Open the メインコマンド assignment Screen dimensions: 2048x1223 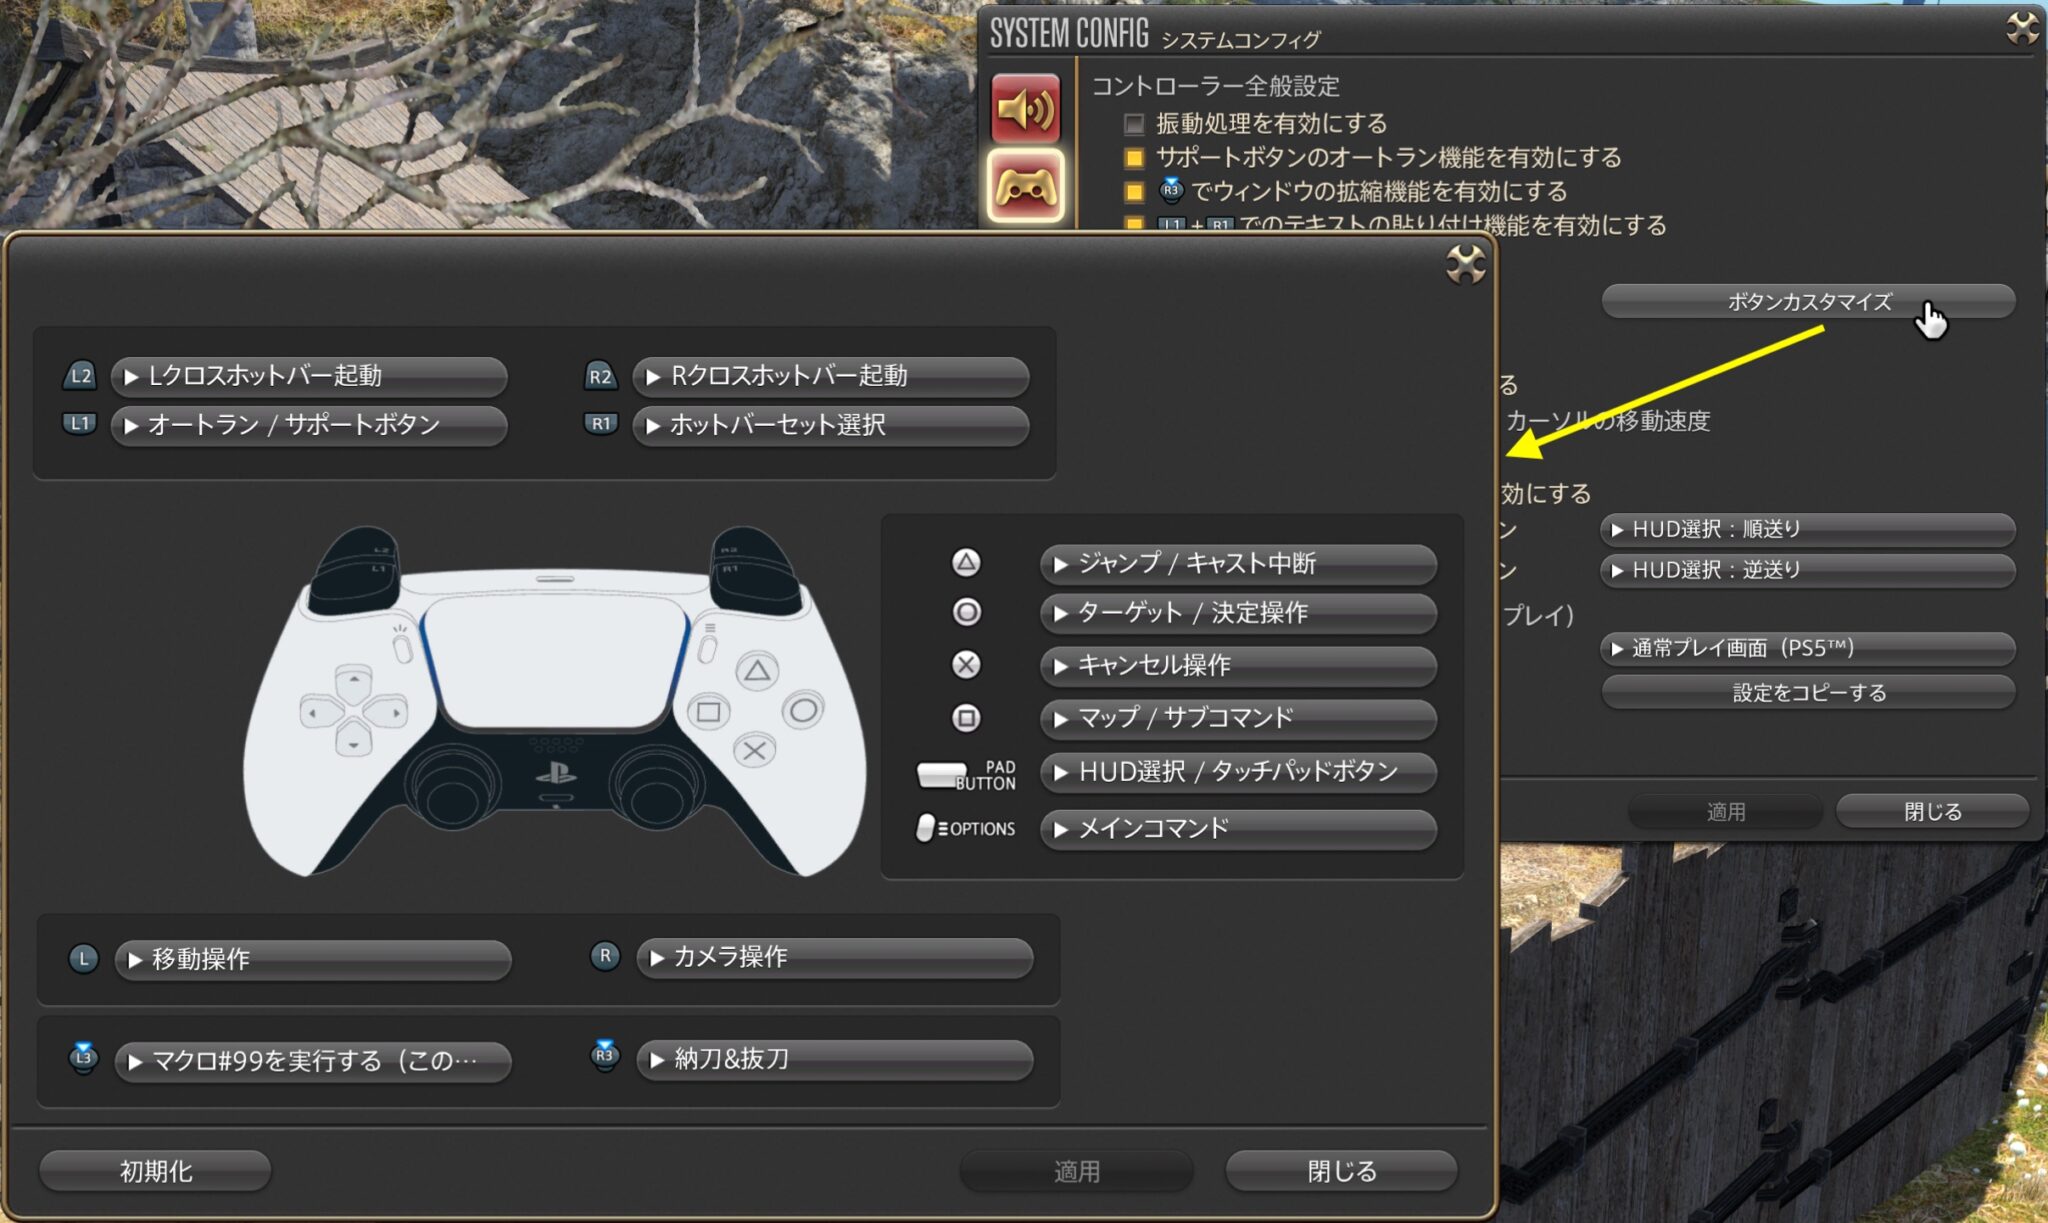tap(1240, 829)
